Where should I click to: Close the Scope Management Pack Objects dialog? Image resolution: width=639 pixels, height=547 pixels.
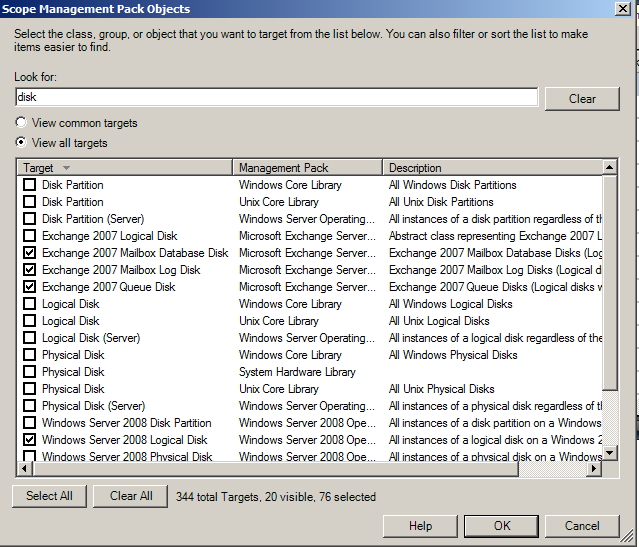(623, 9)
